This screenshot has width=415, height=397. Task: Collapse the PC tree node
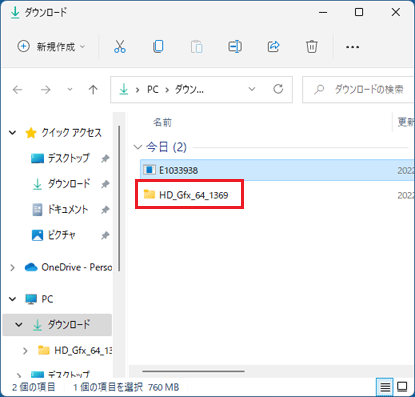pyautogui.click(x=13, y=299)
